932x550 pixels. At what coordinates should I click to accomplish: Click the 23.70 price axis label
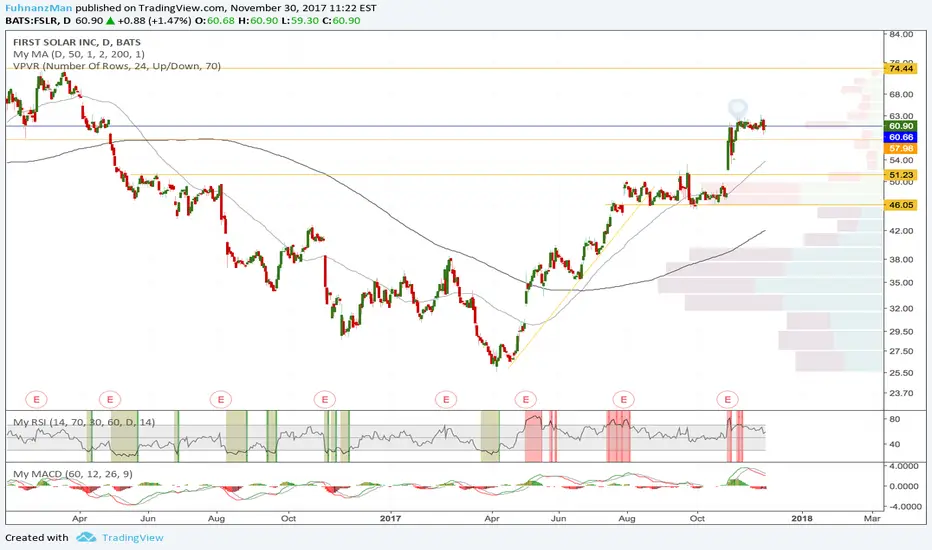pos(901,392)
